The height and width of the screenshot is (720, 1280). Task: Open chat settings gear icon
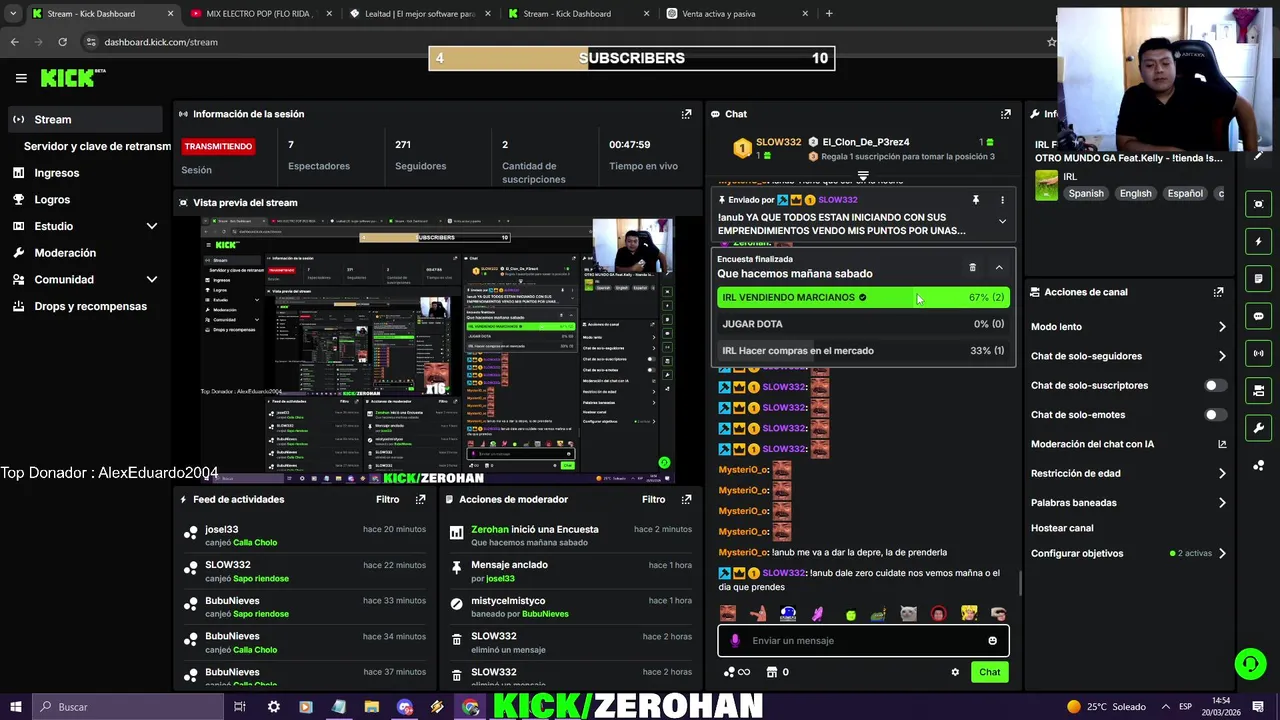(955, 672)
